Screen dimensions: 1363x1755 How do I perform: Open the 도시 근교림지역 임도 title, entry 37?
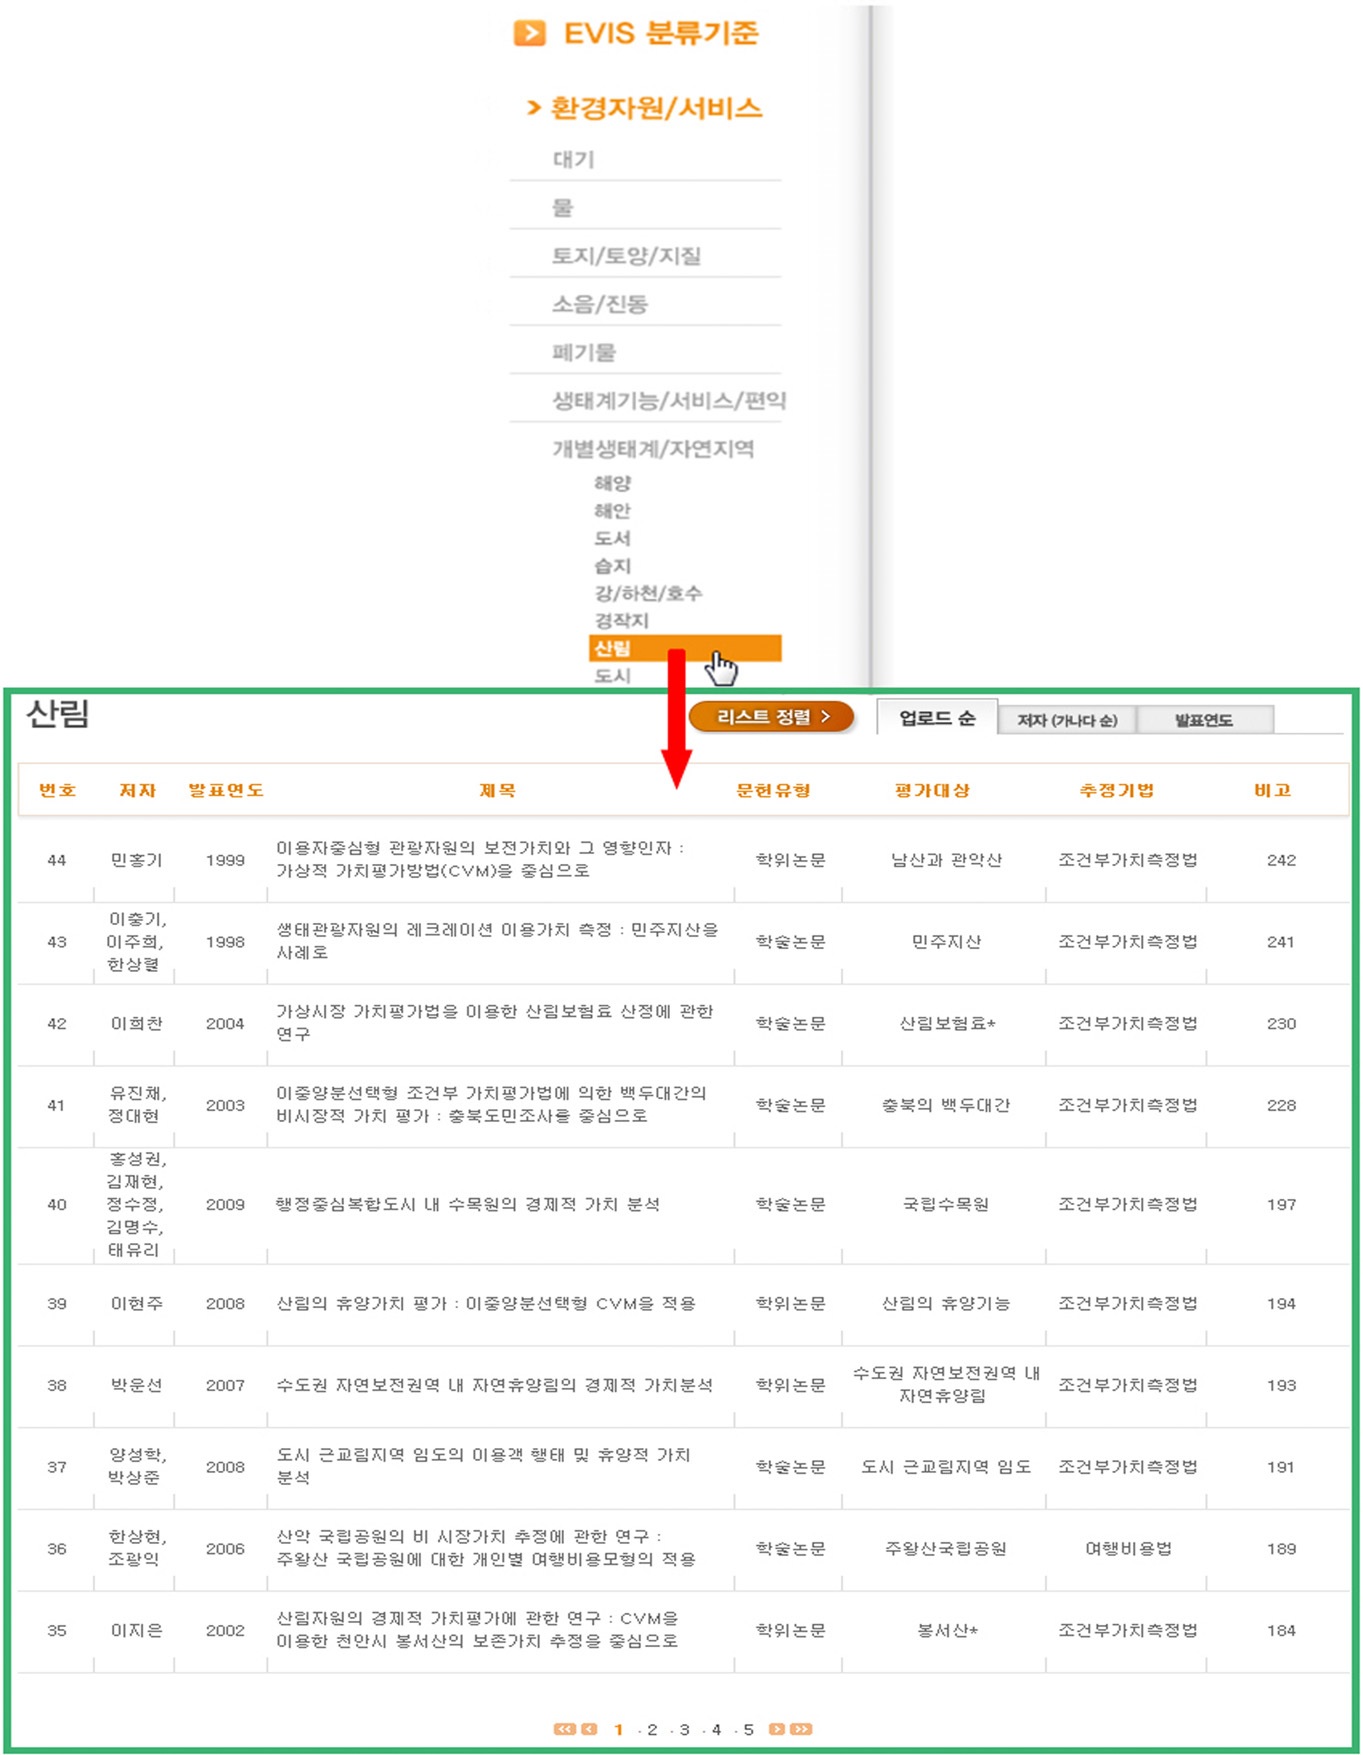483,1466
